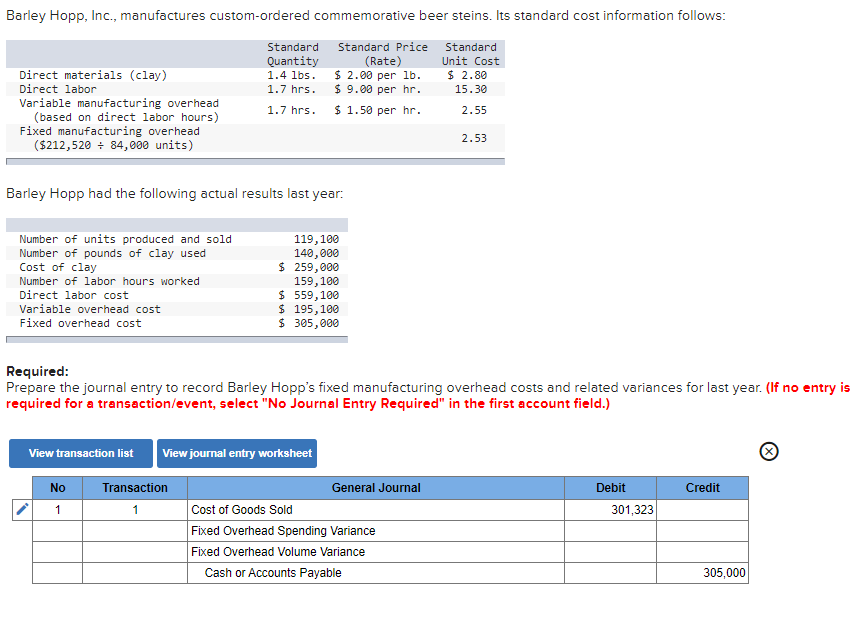Click the transaction number 1 cell
The height and width of the screenshot is (633, 855).
[x=135, y=510]
